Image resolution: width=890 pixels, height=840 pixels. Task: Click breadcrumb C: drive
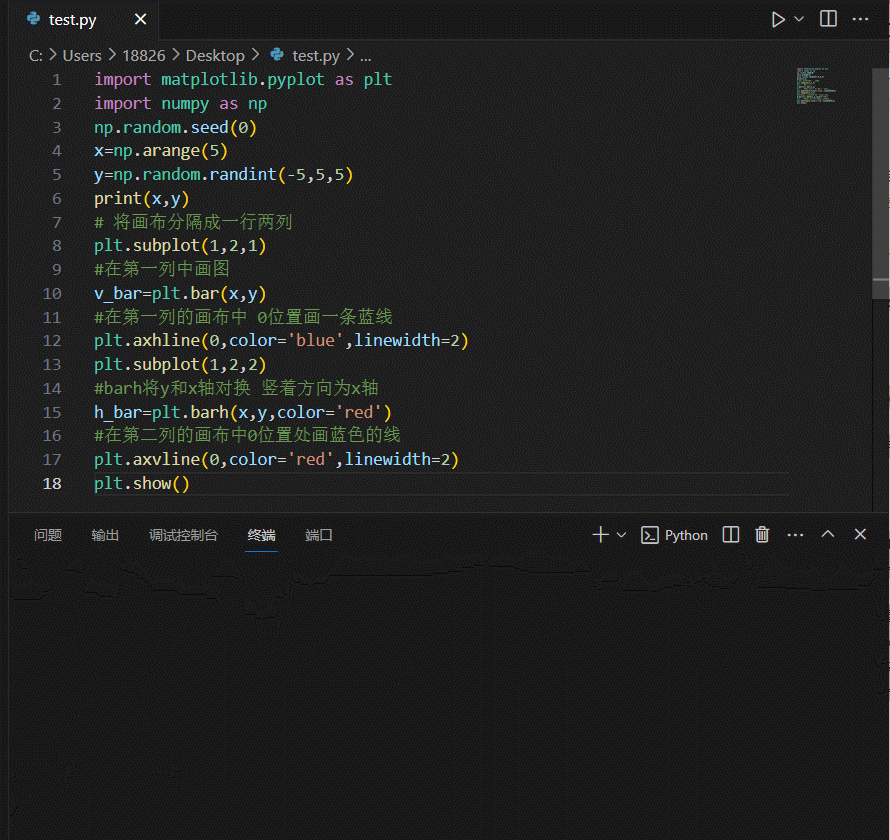pos(35,56)
